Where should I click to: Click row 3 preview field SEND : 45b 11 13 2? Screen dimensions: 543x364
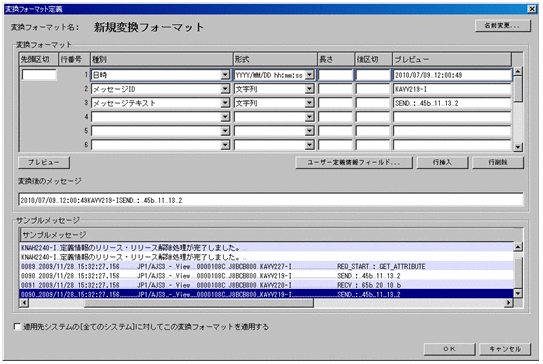click(x=452, y=103)
